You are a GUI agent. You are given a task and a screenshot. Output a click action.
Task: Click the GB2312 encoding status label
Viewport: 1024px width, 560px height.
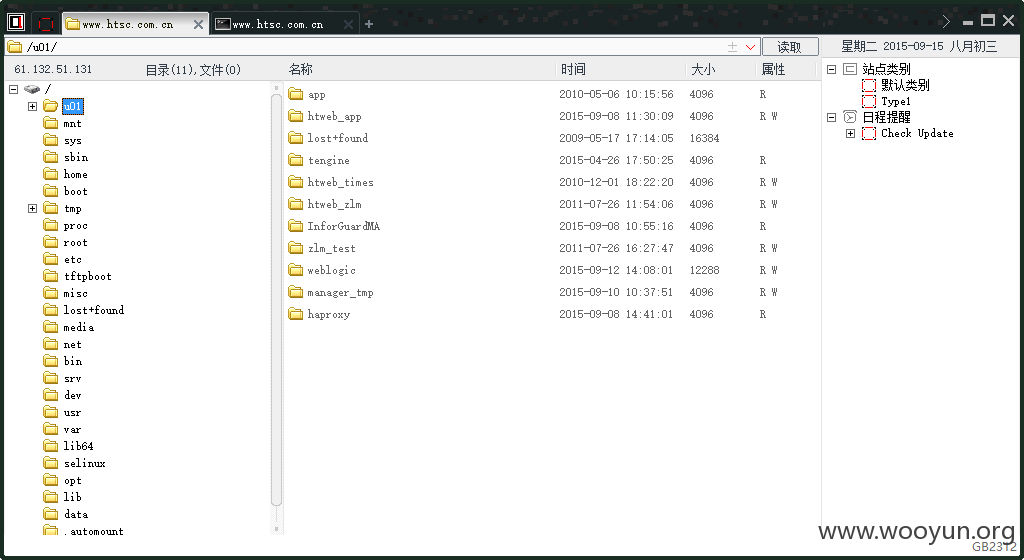[994, 547]
